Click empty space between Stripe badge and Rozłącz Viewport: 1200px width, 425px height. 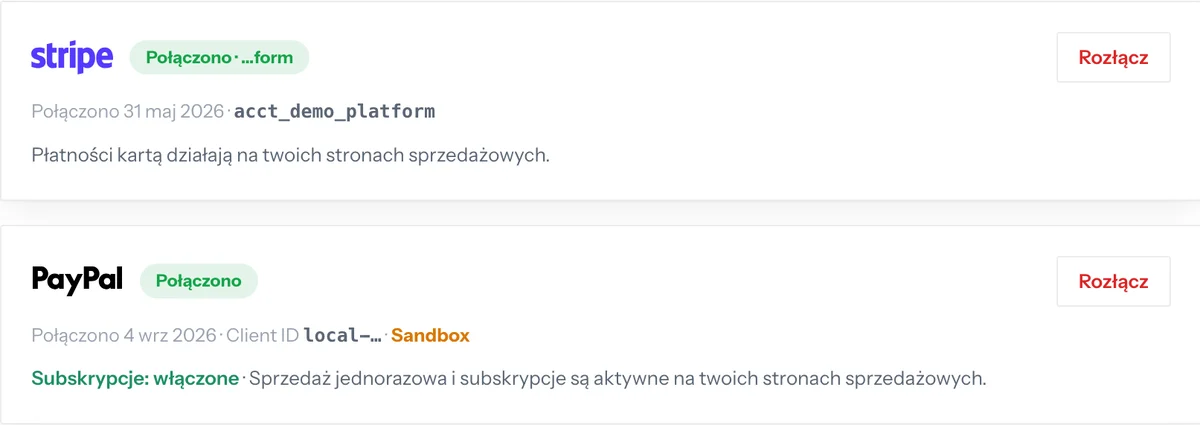click(x=680, y=57)
